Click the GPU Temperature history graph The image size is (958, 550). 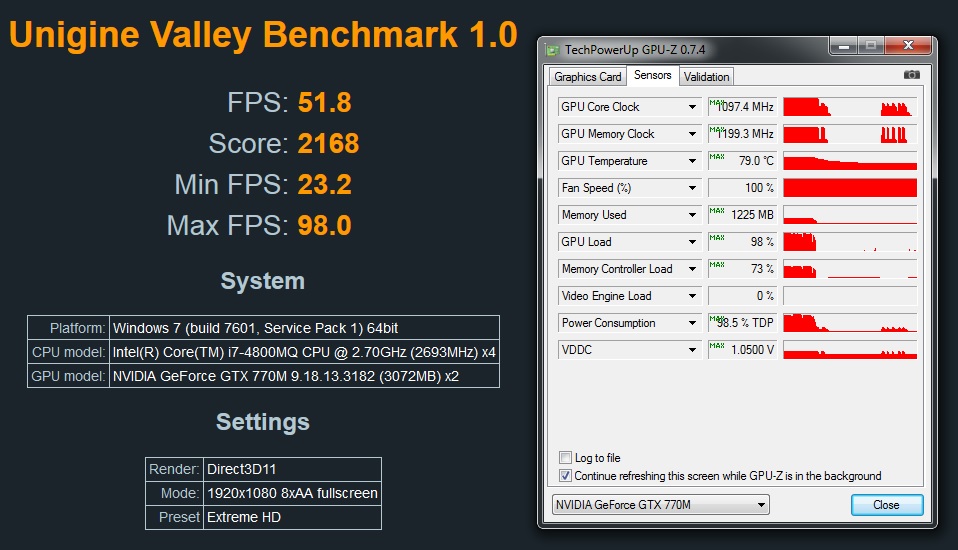[x=850, y=161]
